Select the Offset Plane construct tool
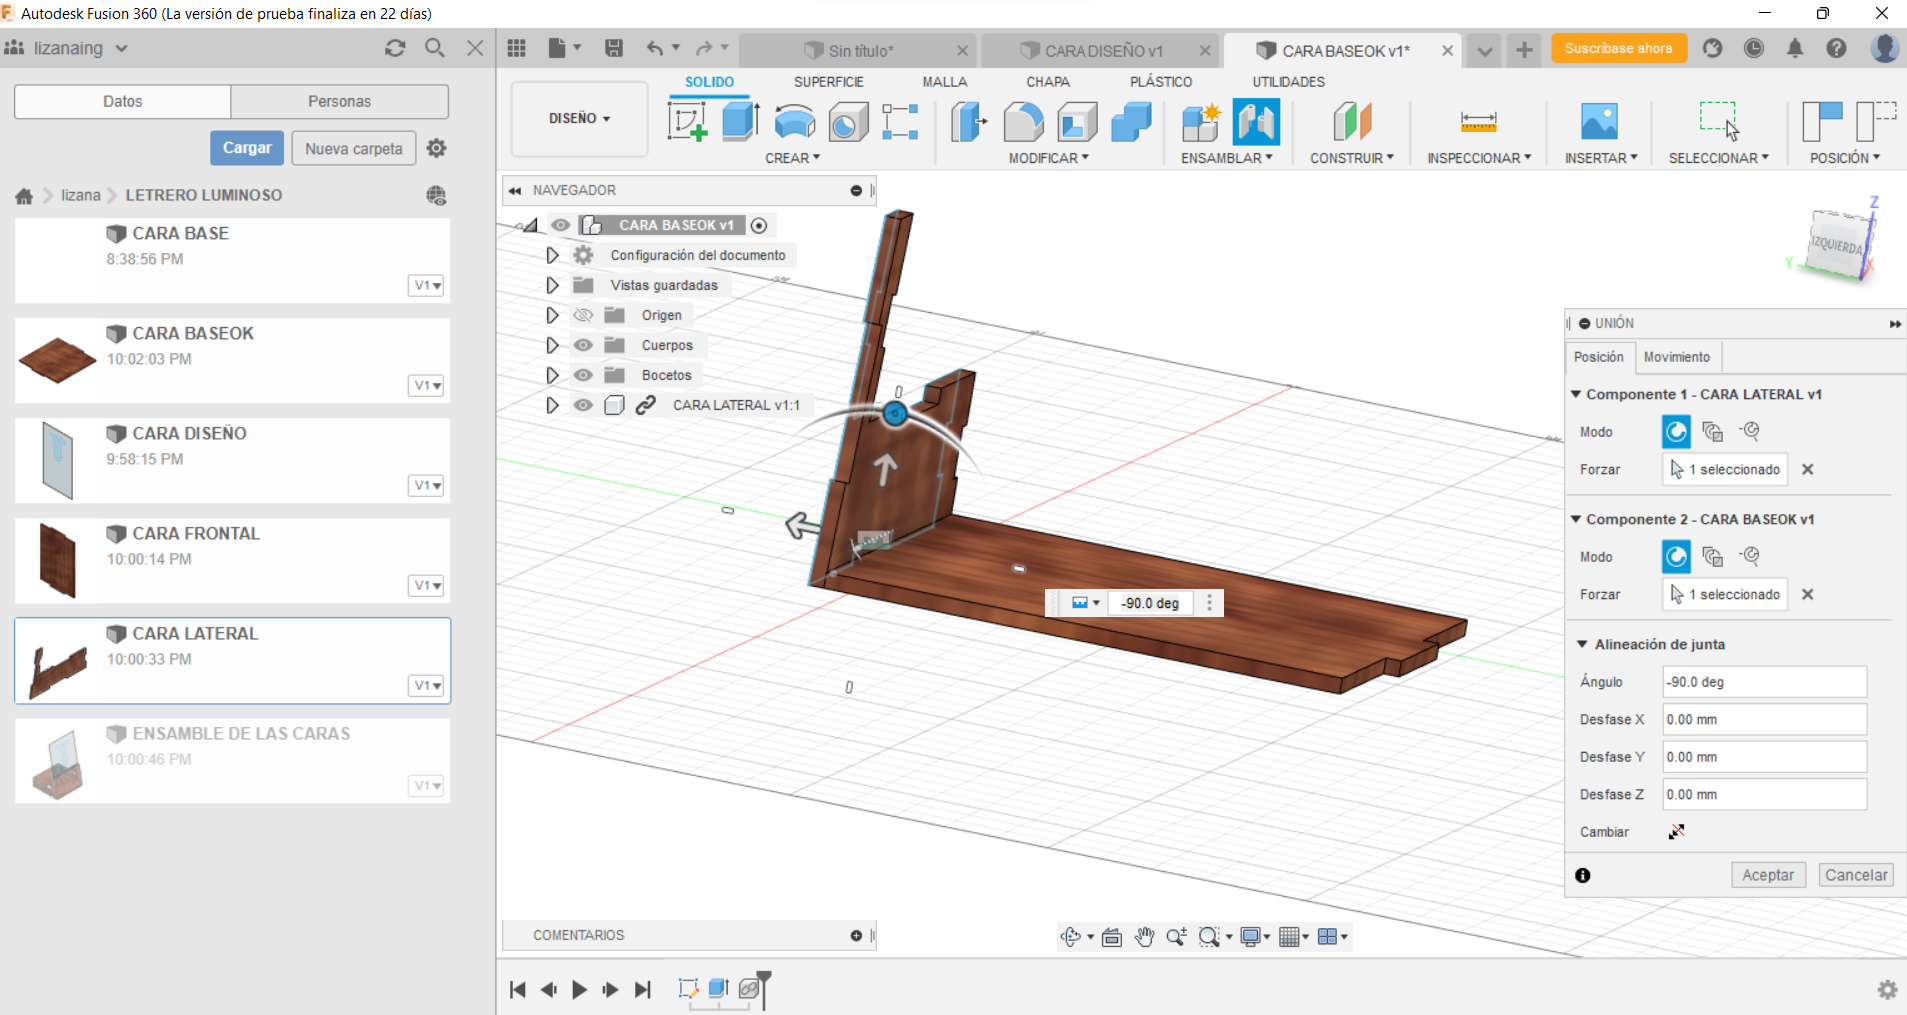This screenshot has width=1907, height=1015. pyautogui.click(x=1352, y=122)
